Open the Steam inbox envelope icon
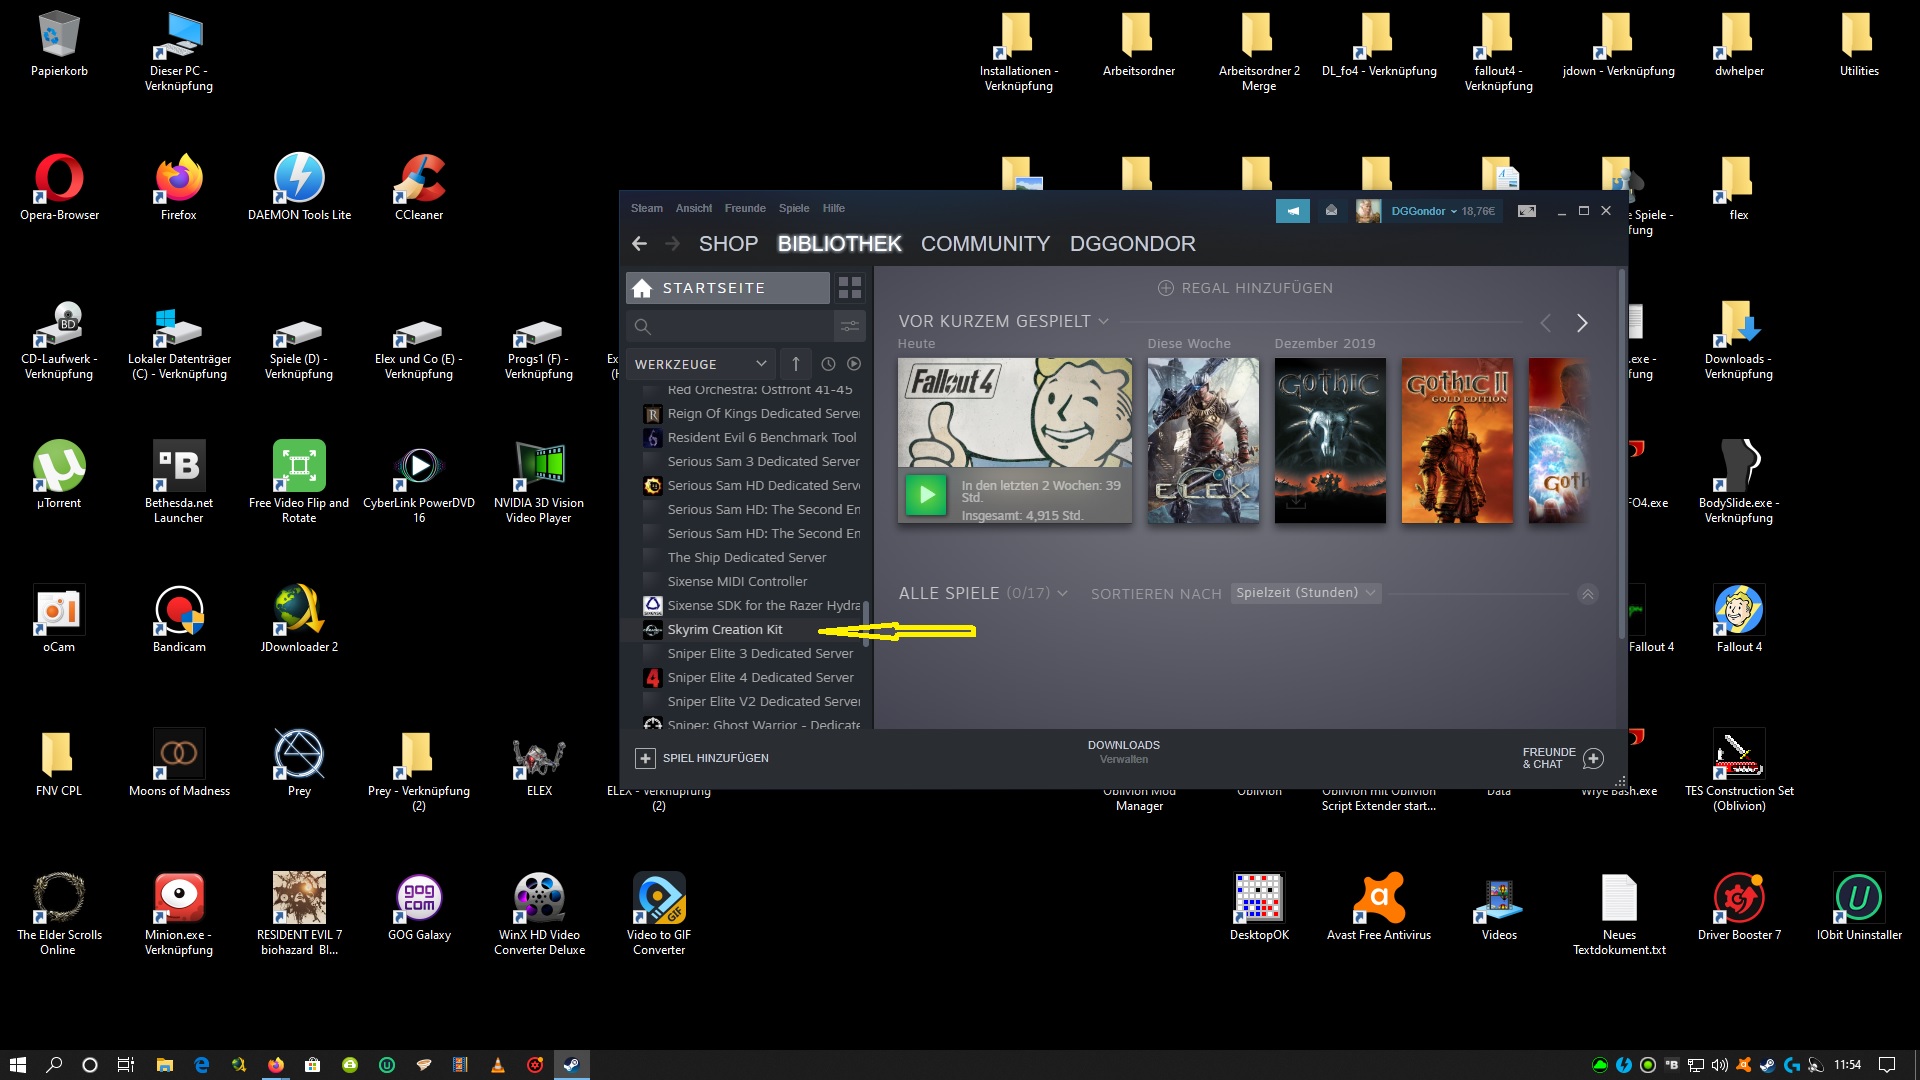The image size is (1920, 1080). [1331, 211]
